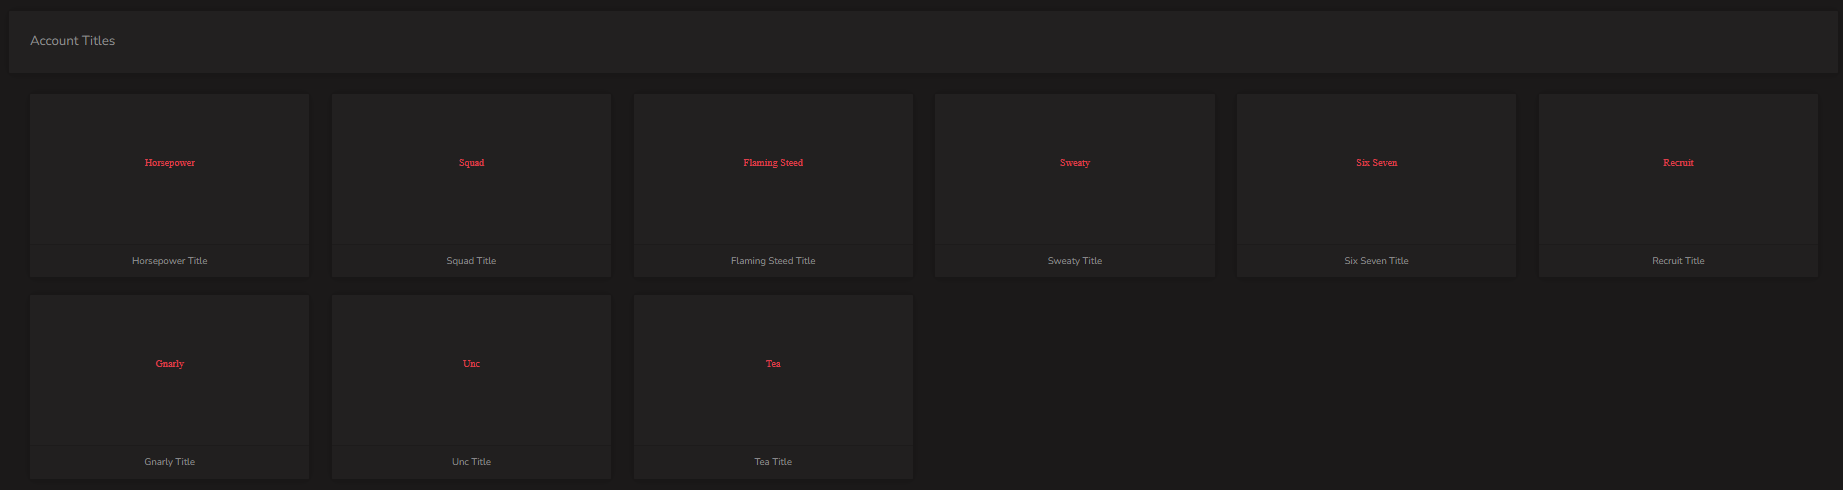Click the Squad Title caption
Screen dimensions: 1843x490
(x=471, y=261)
